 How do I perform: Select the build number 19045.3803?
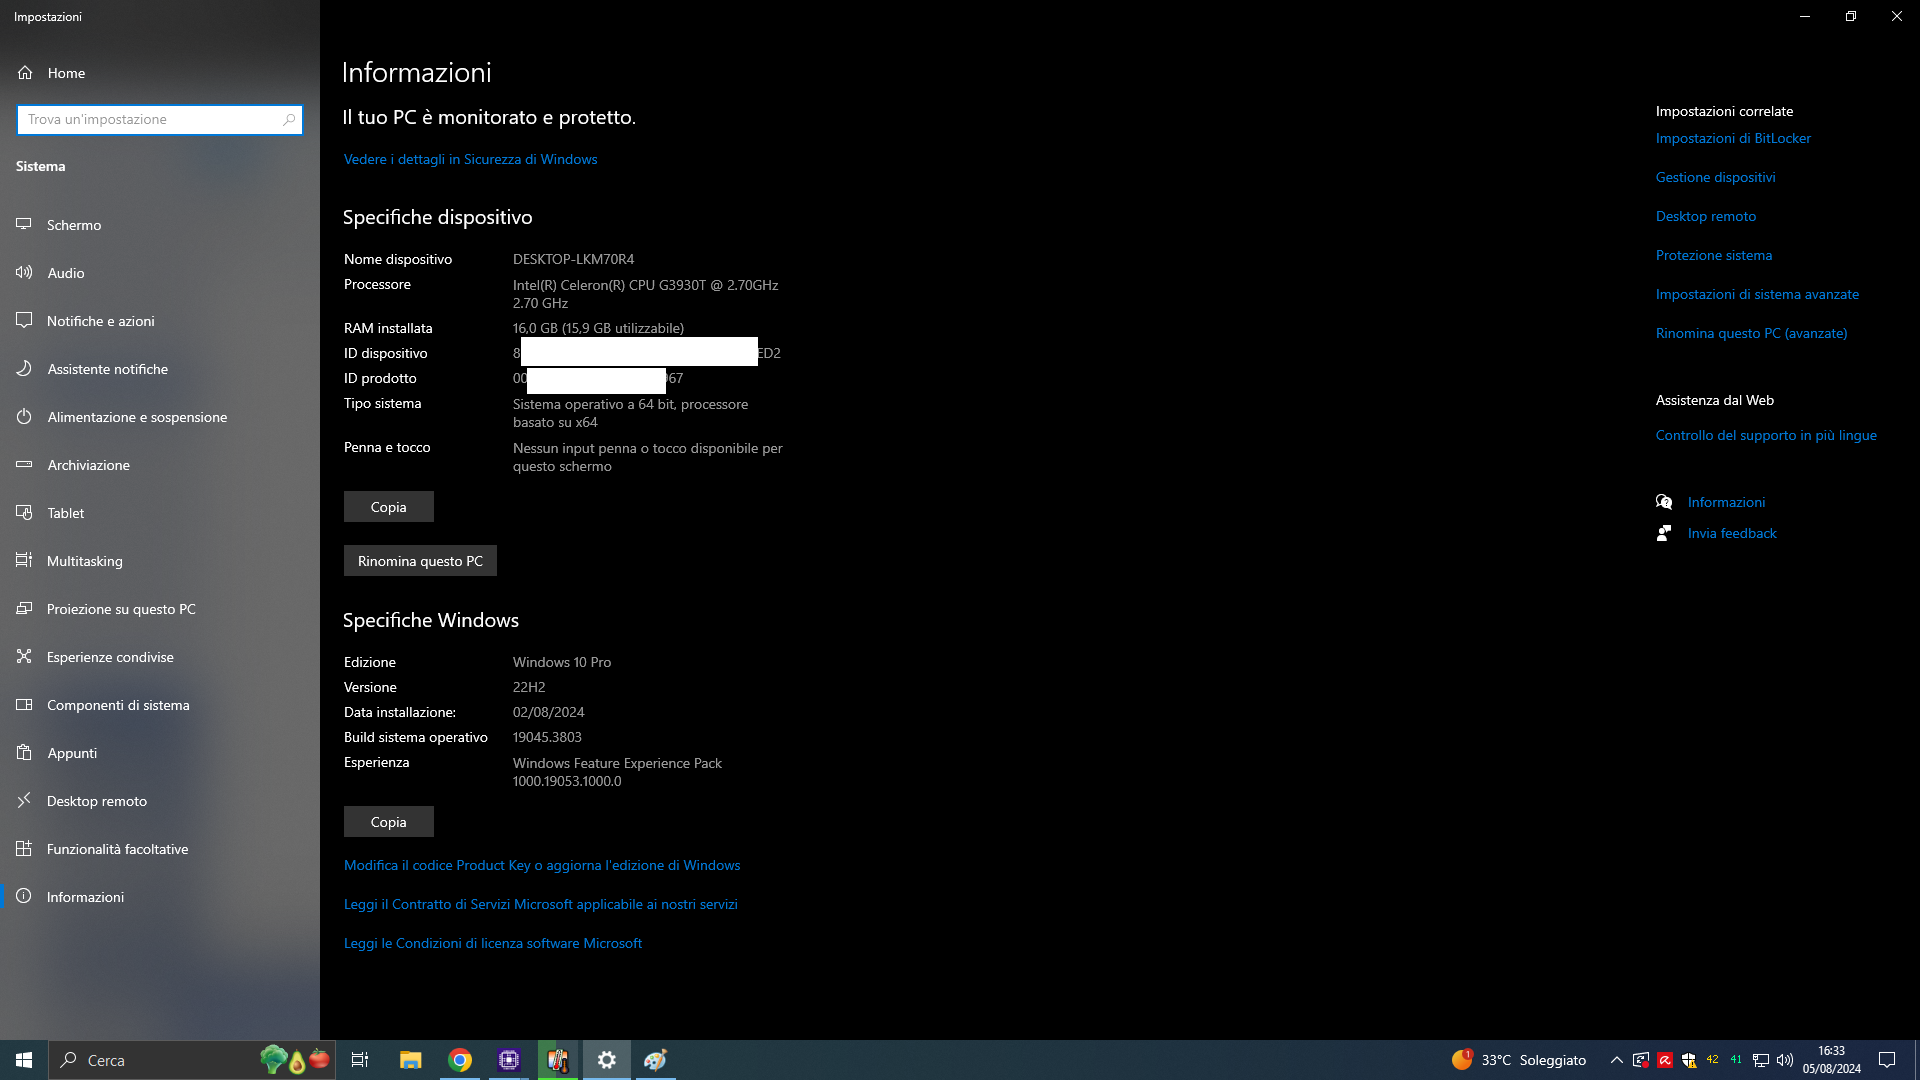[547, 737]
